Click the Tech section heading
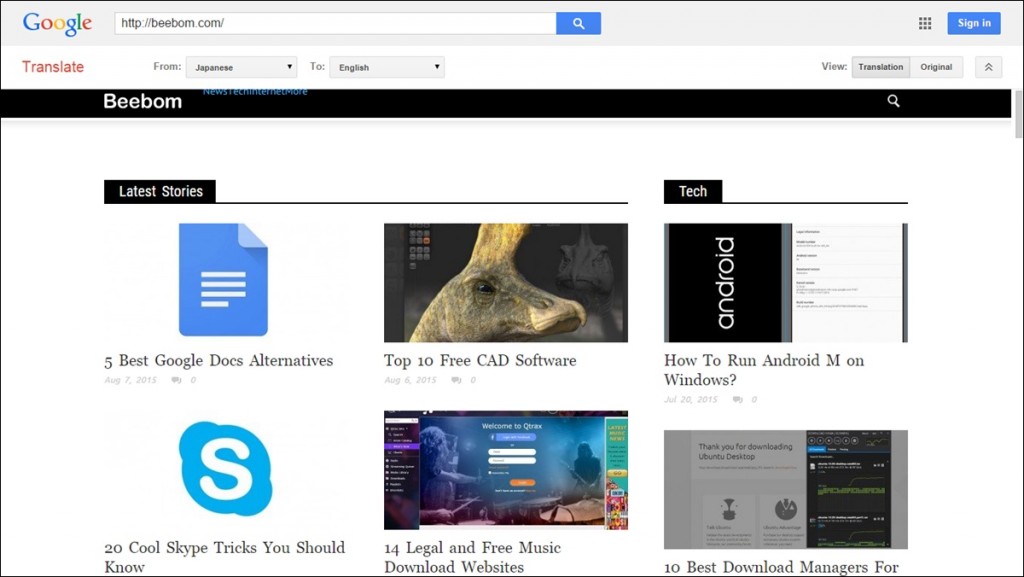The height and width of the screenshot is (577, 1024). pyautogui.click(x=693, y=191)
